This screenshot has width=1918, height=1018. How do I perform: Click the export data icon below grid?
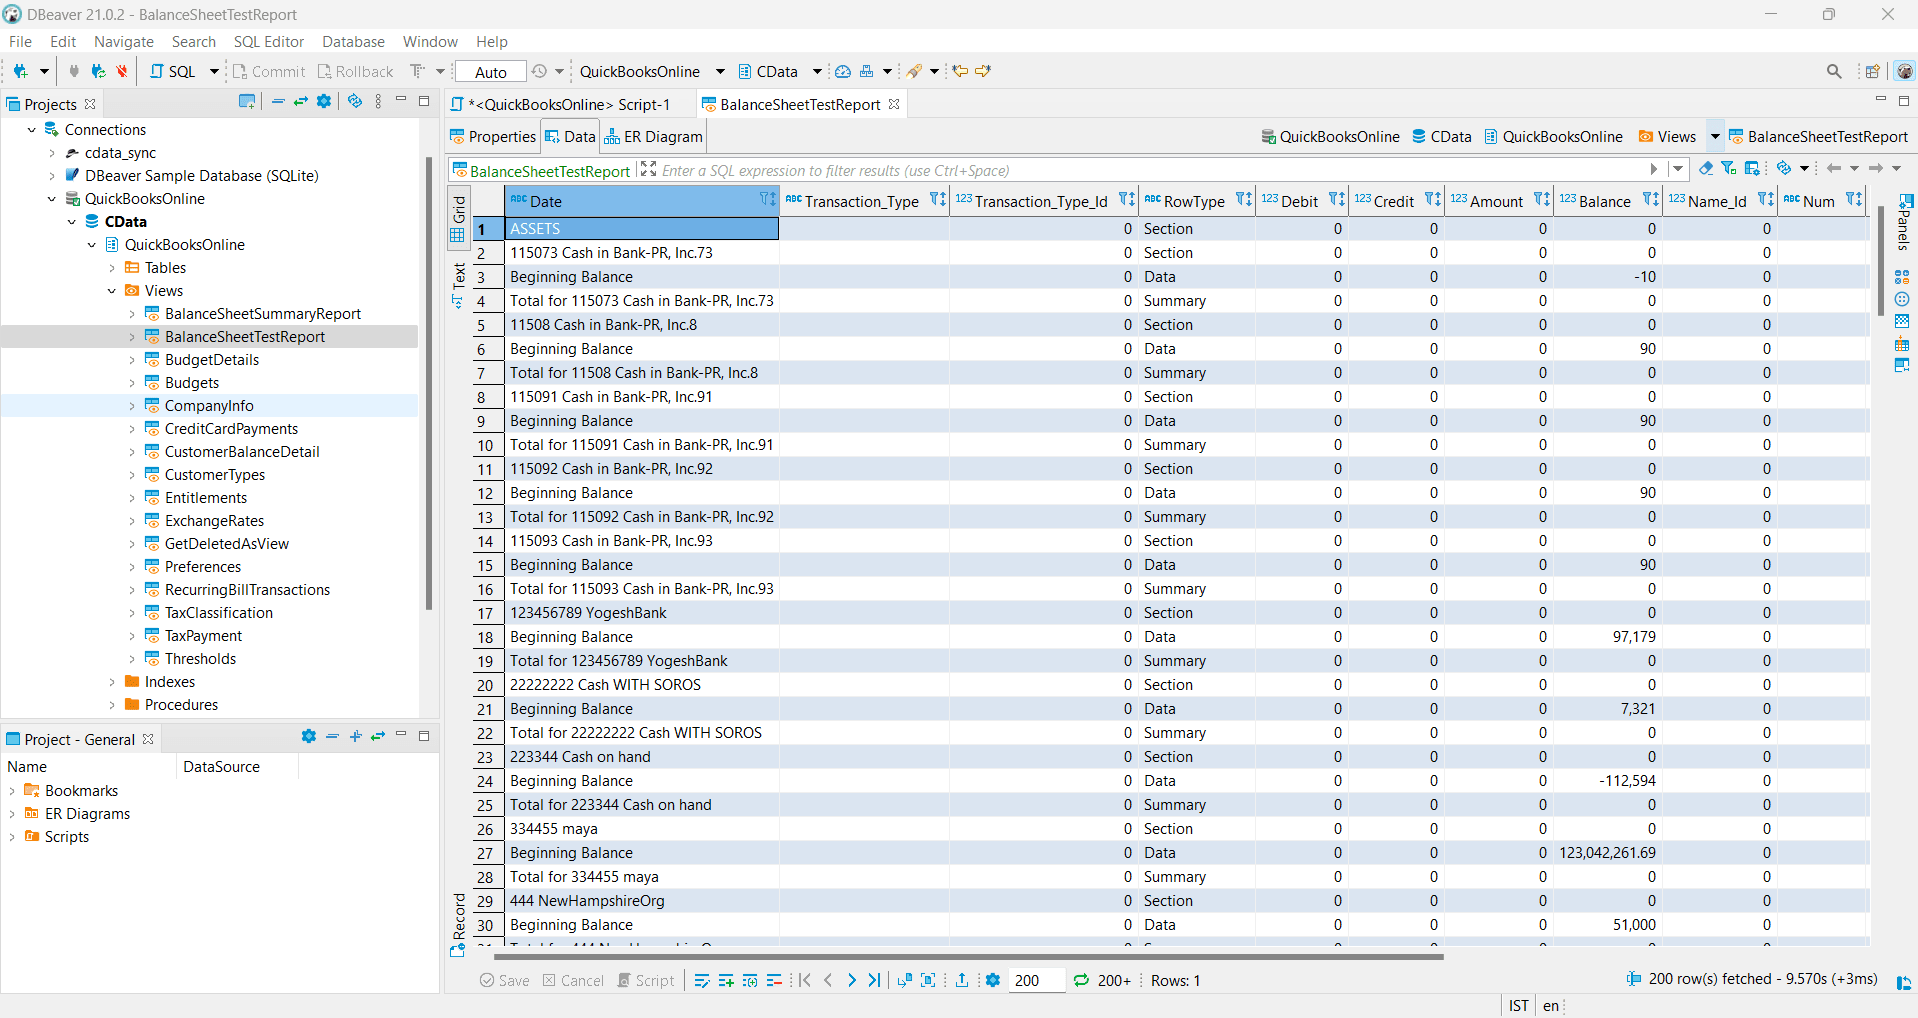[962, 980]
